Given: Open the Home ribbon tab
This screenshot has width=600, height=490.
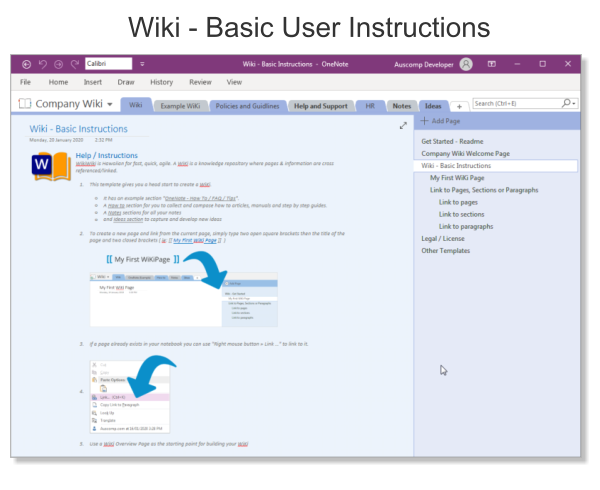Looking at the screenshot, I should (x=58, y=82).
